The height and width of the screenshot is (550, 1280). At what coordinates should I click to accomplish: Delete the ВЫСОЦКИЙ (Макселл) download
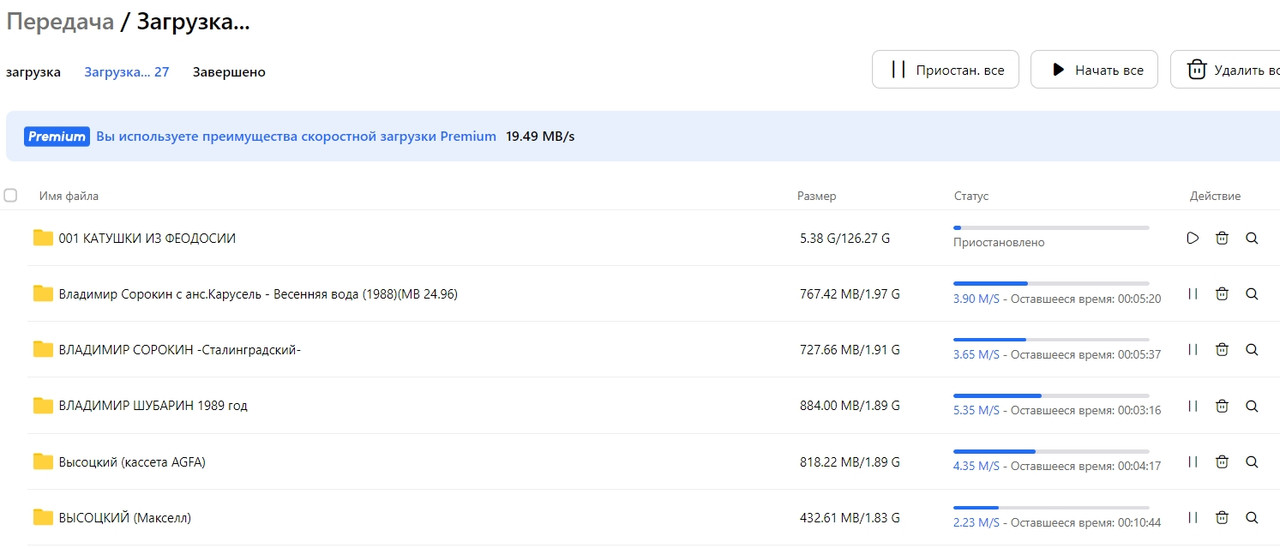(1222, 518)
